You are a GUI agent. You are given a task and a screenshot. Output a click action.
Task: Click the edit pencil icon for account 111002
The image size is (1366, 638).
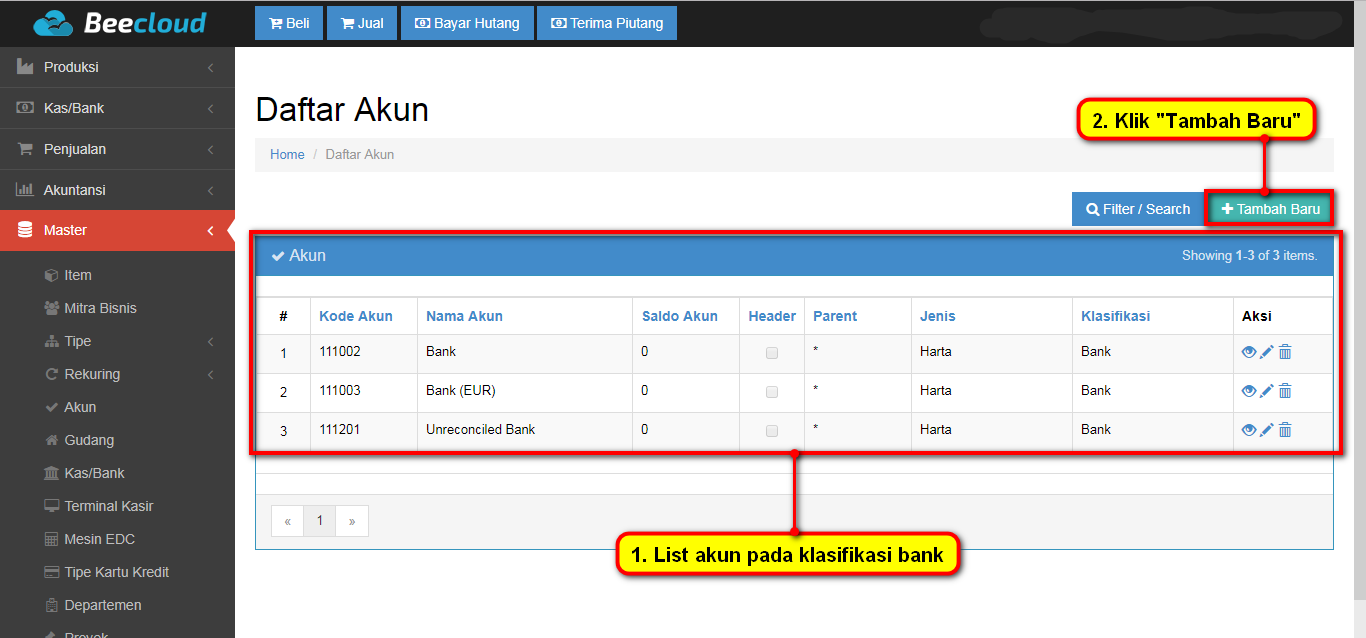point(1266,352)
